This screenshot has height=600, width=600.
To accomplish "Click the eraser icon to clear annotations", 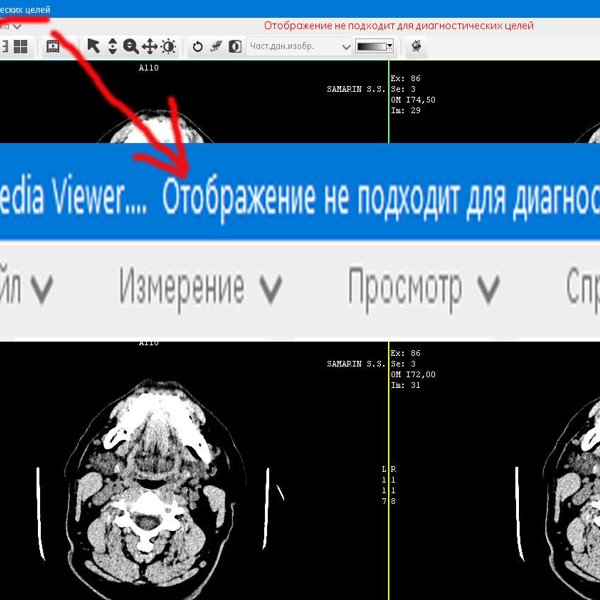I will [215, 46].
